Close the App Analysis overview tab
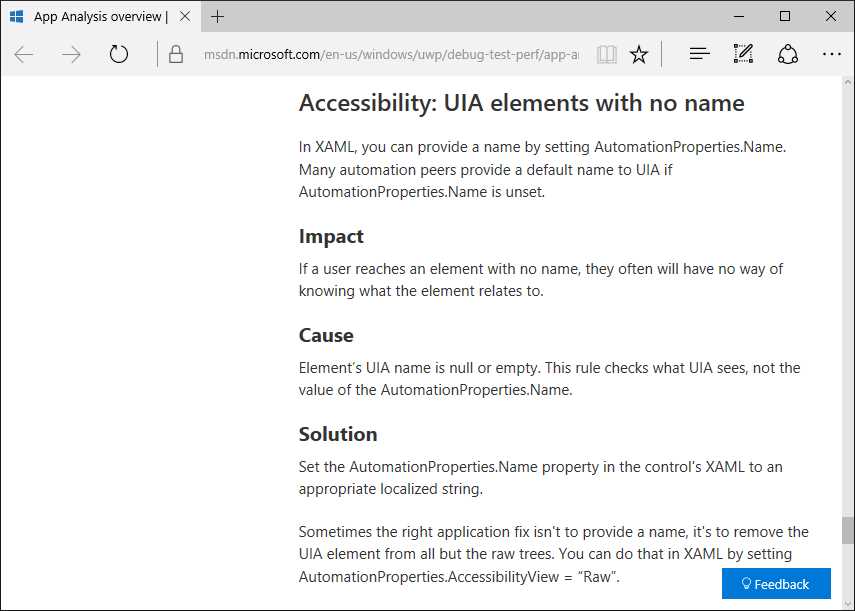Viewport: 855px width, 611px height. pos(183,16)
